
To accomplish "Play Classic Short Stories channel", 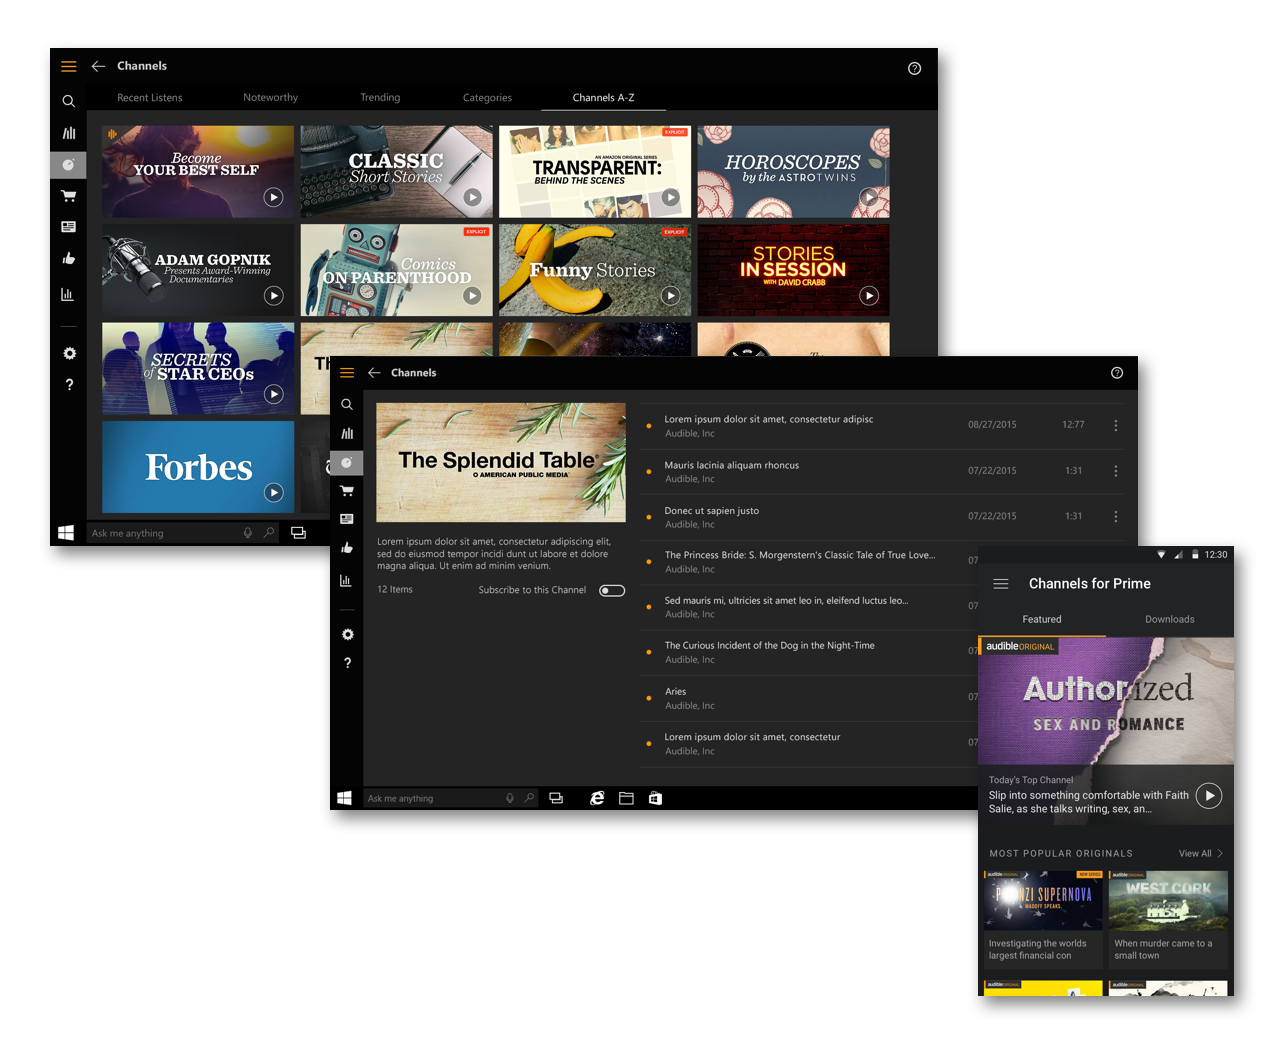I will pyautogui.click(x=472, y=197).
